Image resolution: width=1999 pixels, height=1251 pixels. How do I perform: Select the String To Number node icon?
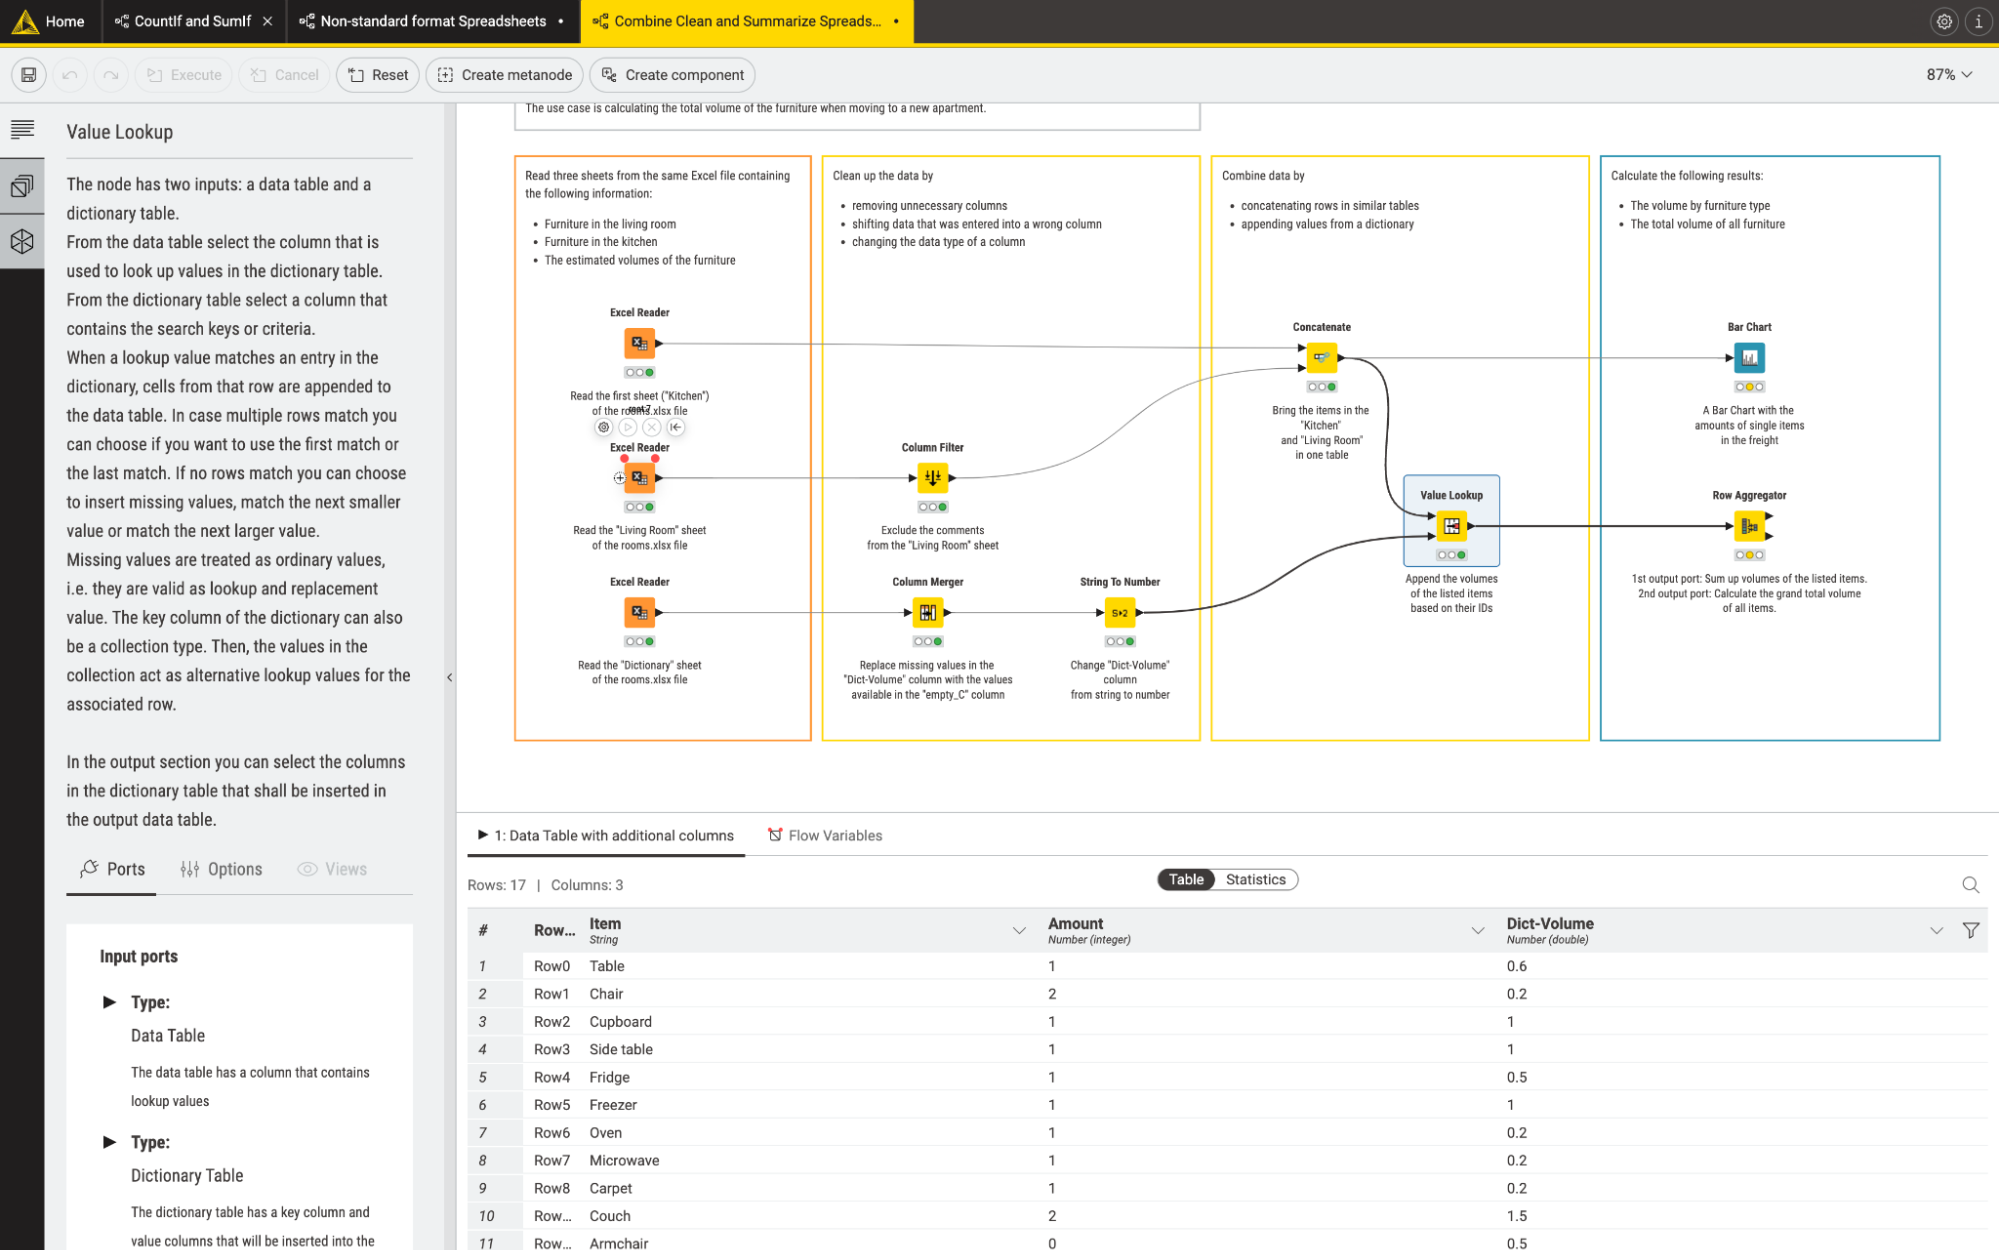click(1120, 612)
